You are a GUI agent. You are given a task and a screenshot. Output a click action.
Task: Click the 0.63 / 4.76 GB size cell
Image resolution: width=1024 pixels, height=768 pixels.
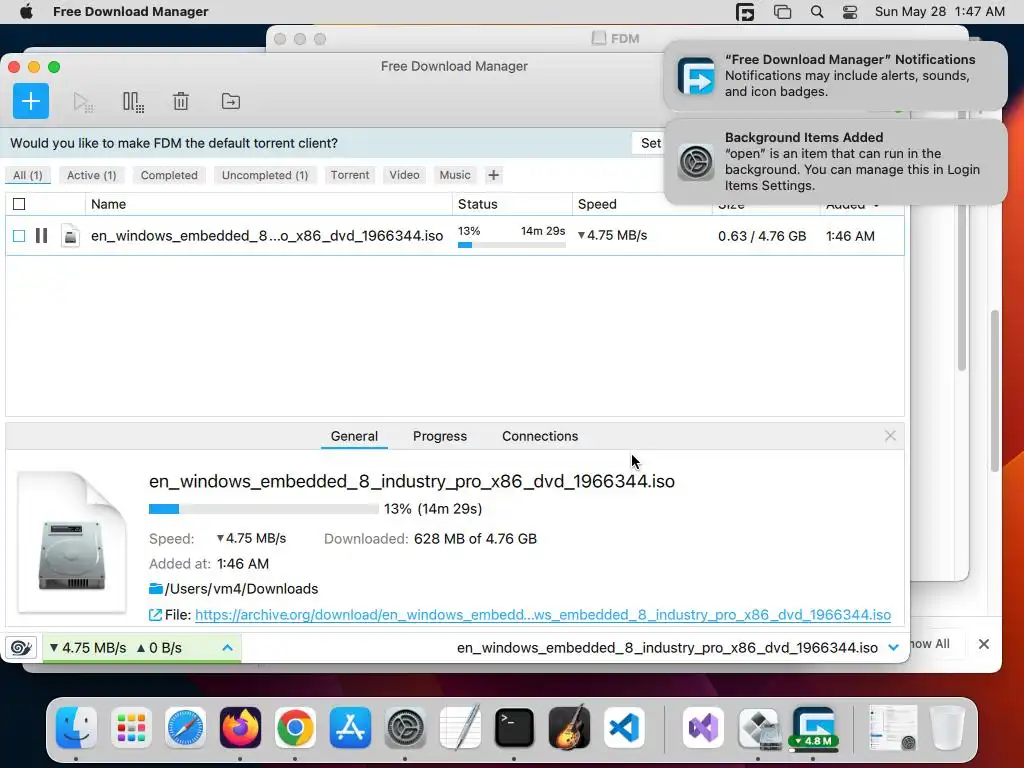[762, 236]
